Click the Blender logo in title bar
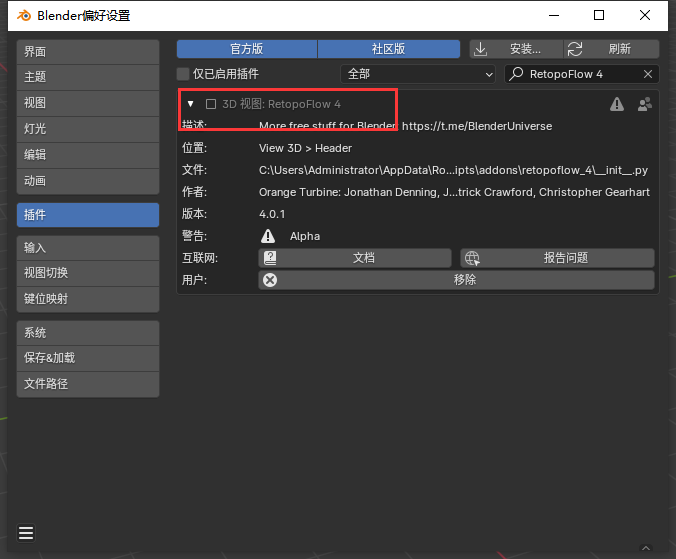This screenshot has height=559, width=676. [24, 16]
